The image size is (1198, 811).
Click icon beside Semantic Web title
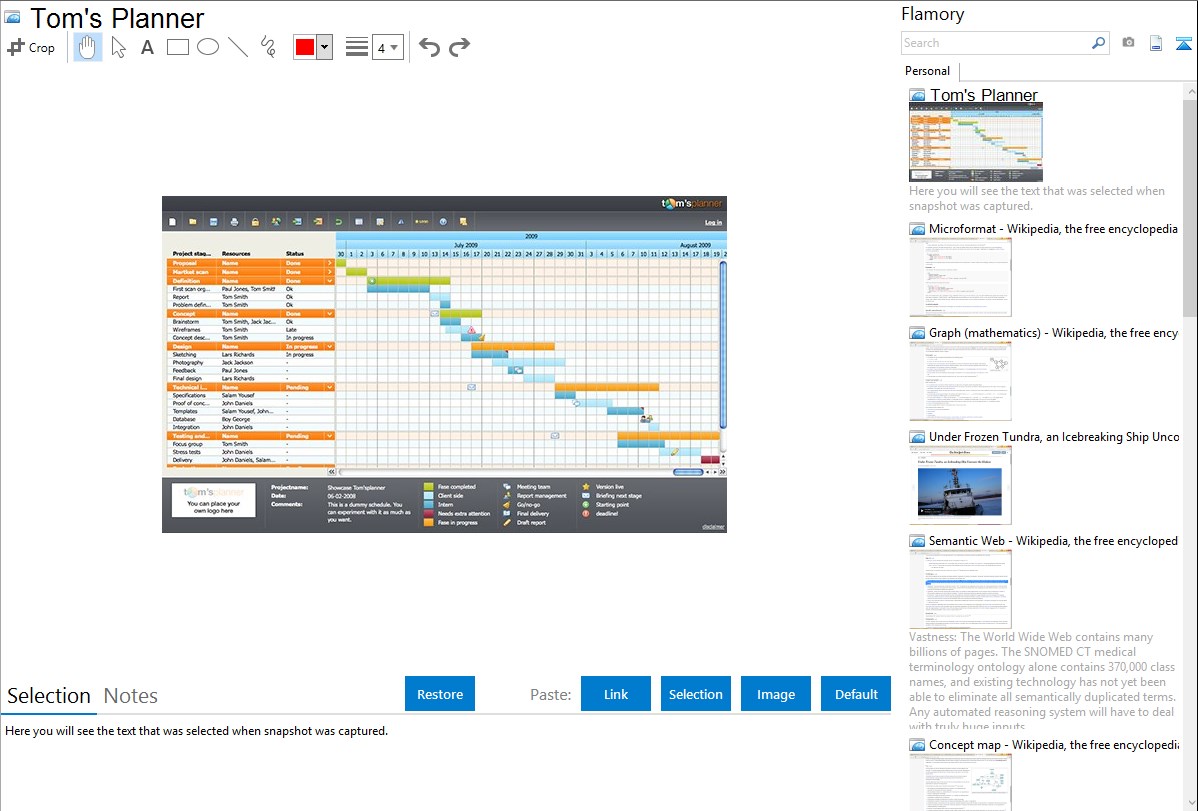[917, 541]
